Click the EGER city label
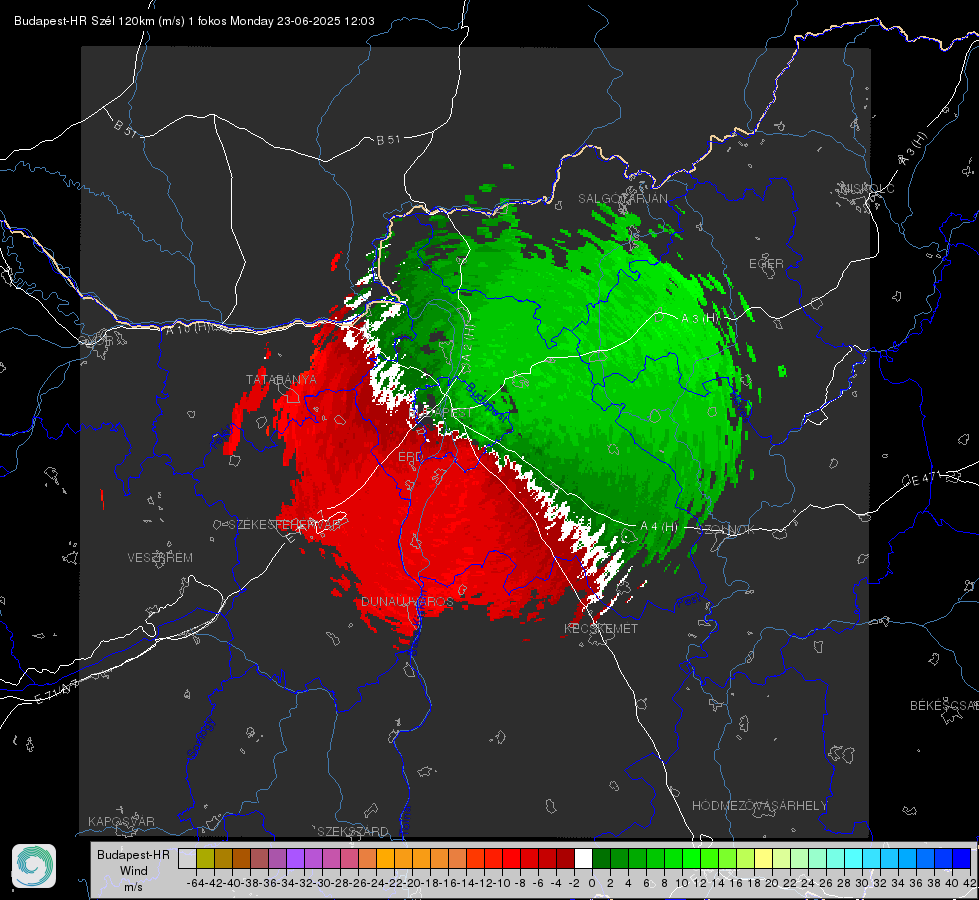Viewport: 979px width, 900px height. click(x=766, y=264)
